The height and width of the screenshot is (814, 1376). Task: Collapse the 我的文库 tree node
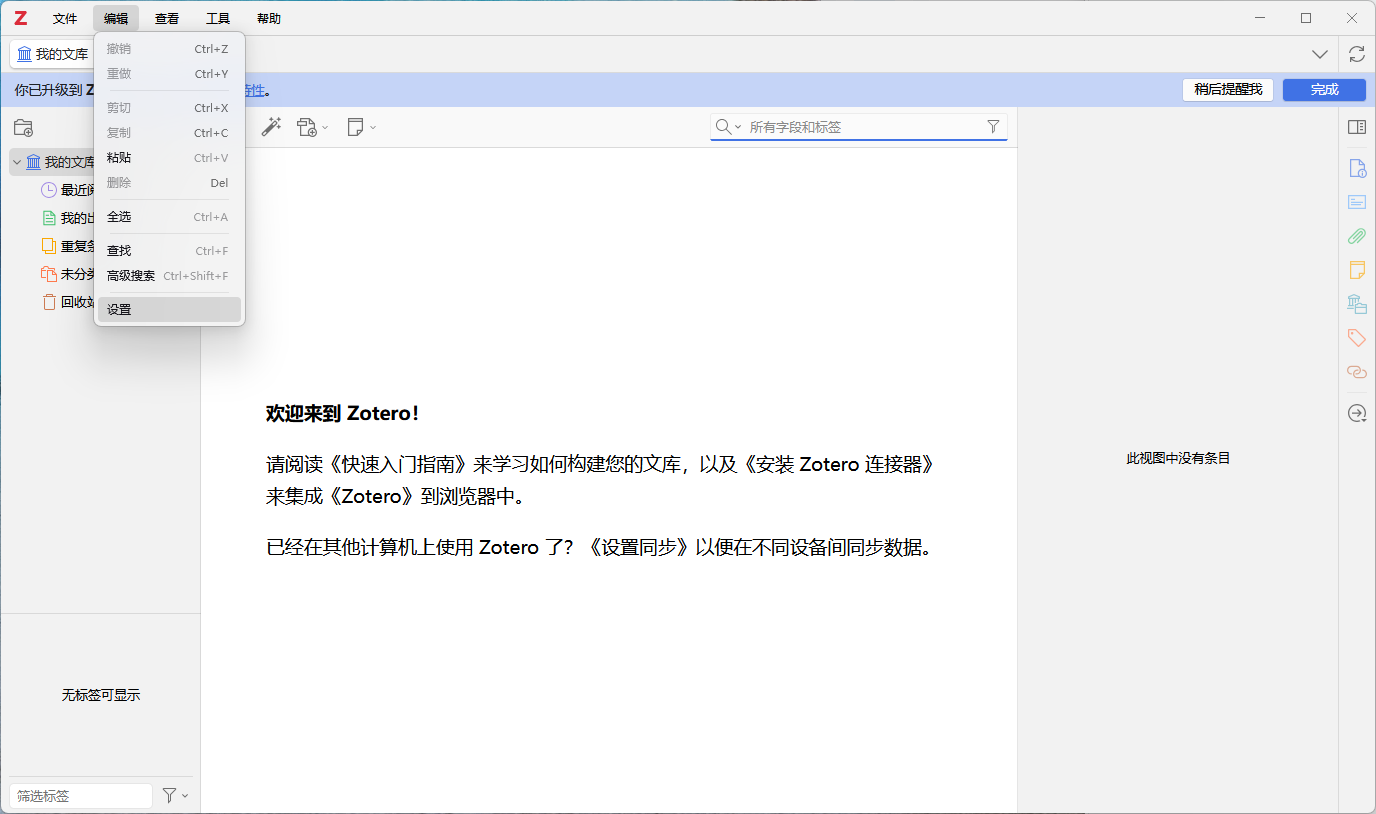coord(17,162)
